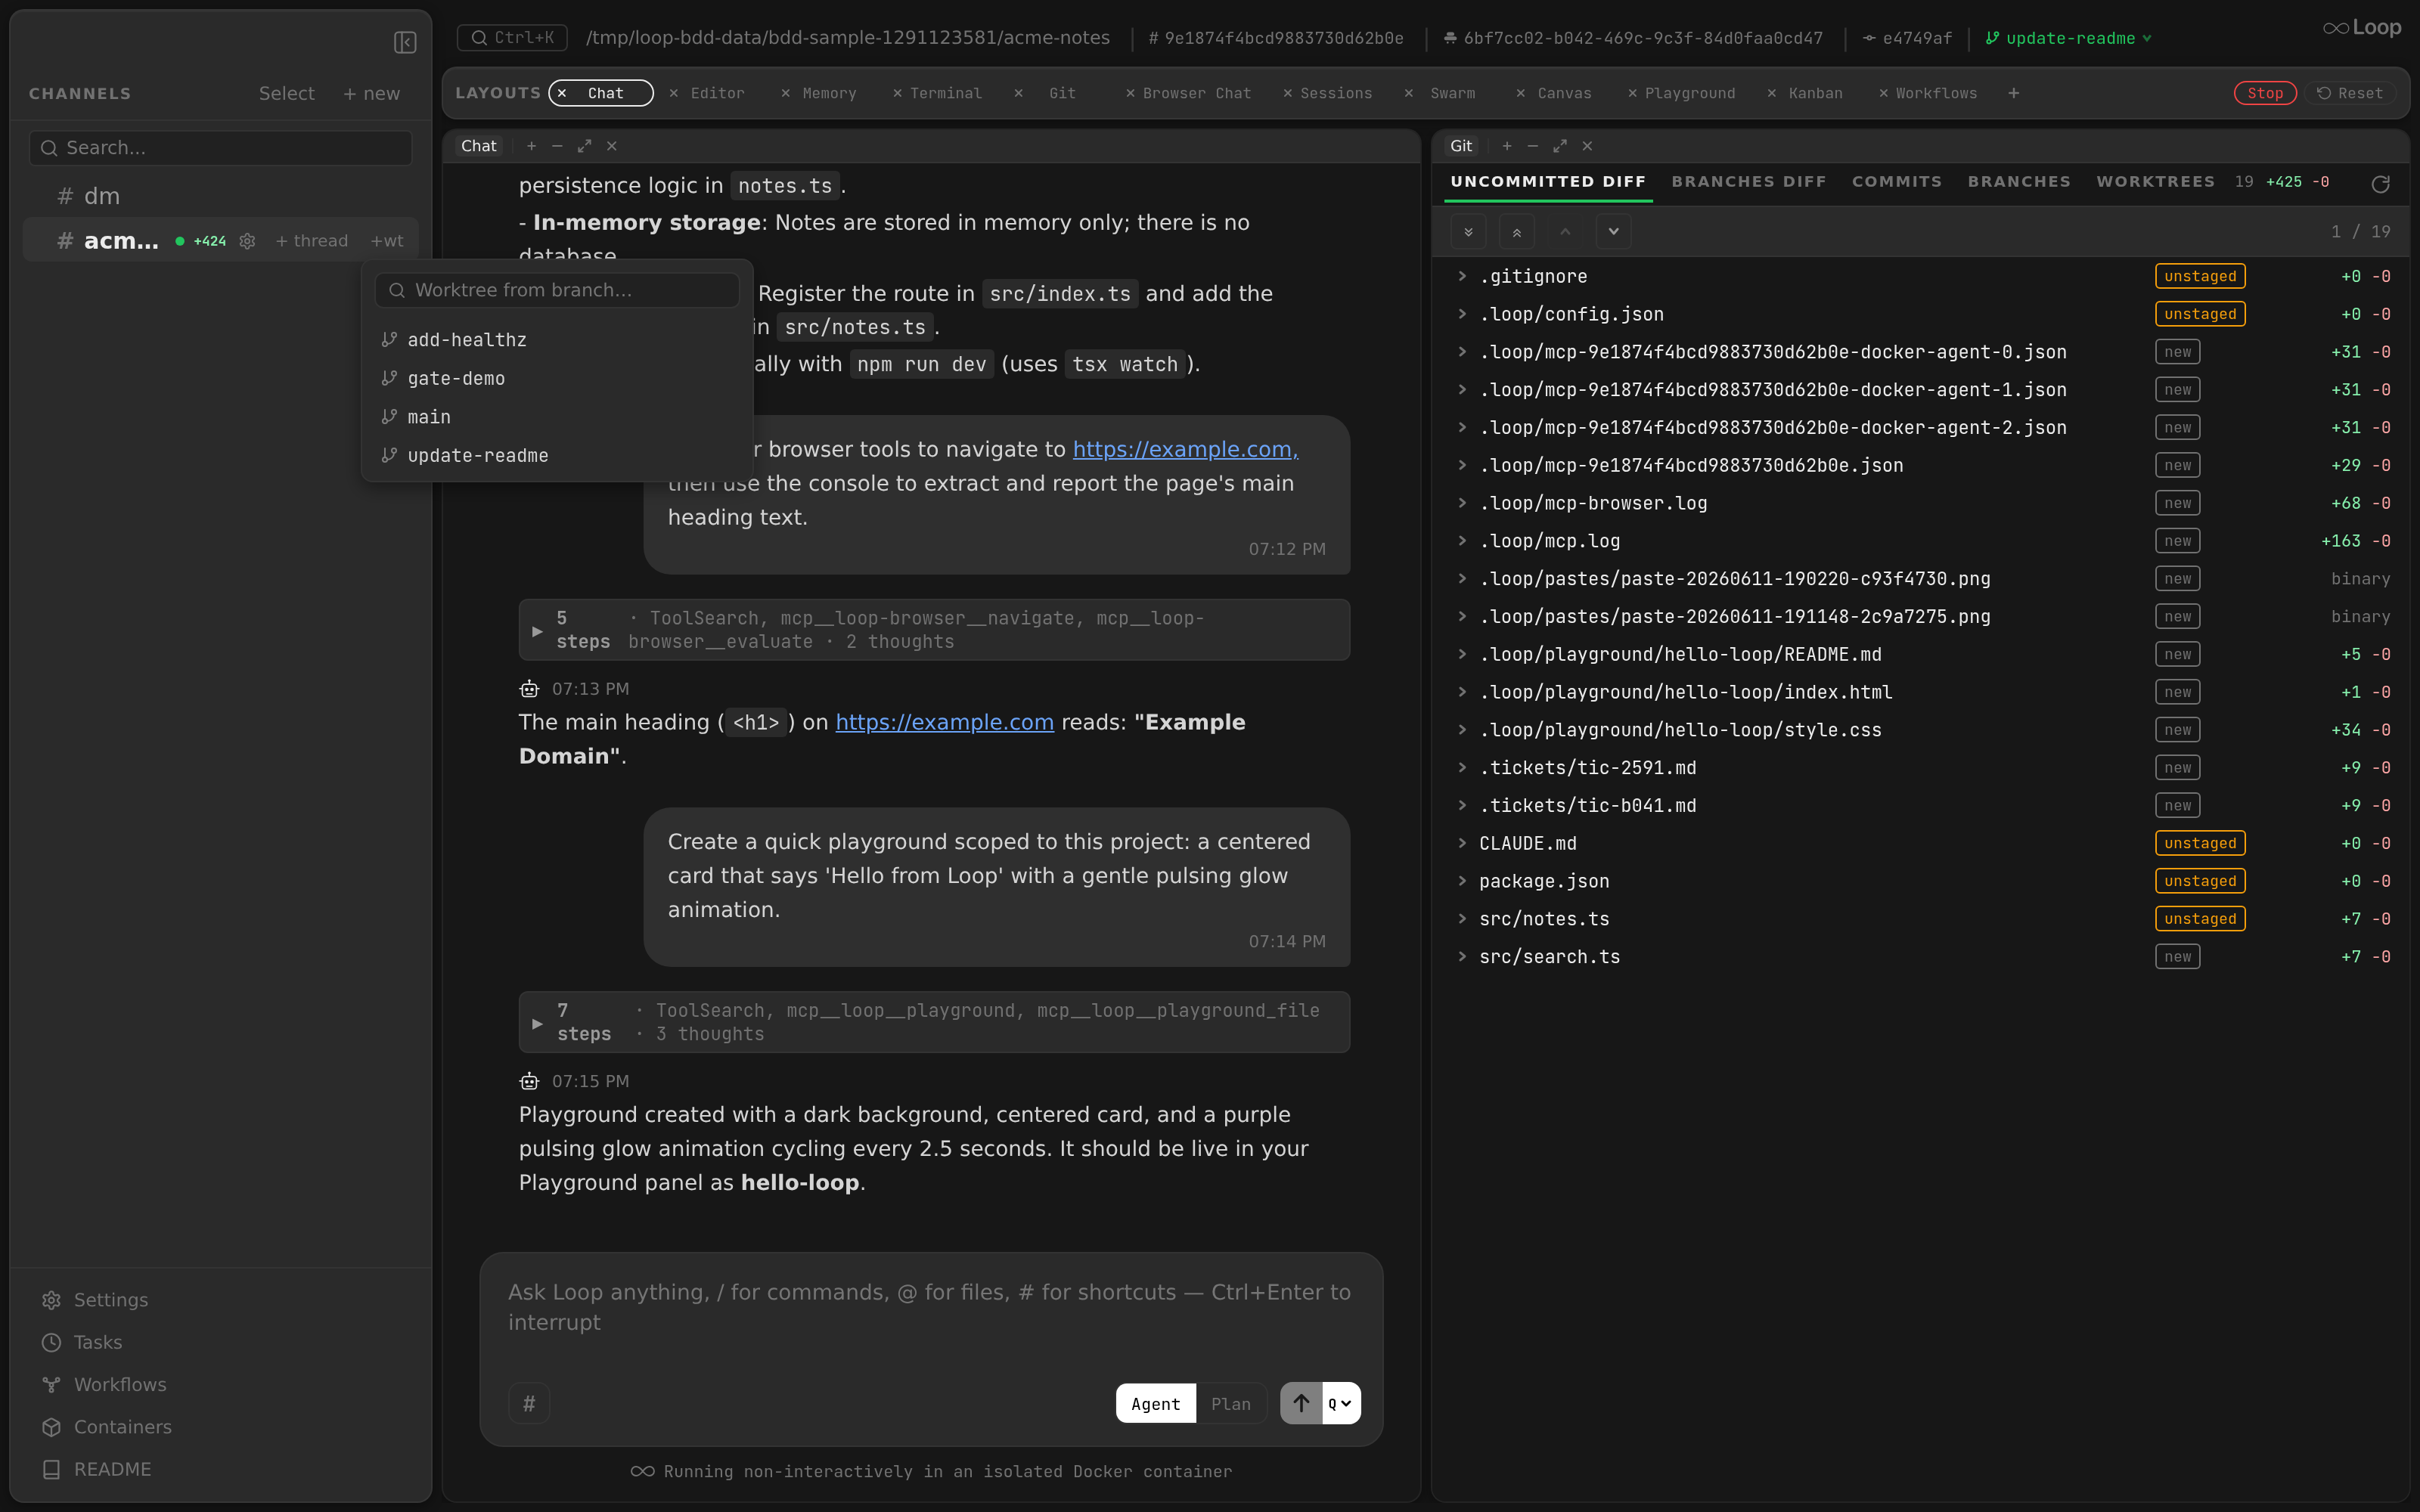
Task: Click +wt worktree button
Action: tap(387, 241)
